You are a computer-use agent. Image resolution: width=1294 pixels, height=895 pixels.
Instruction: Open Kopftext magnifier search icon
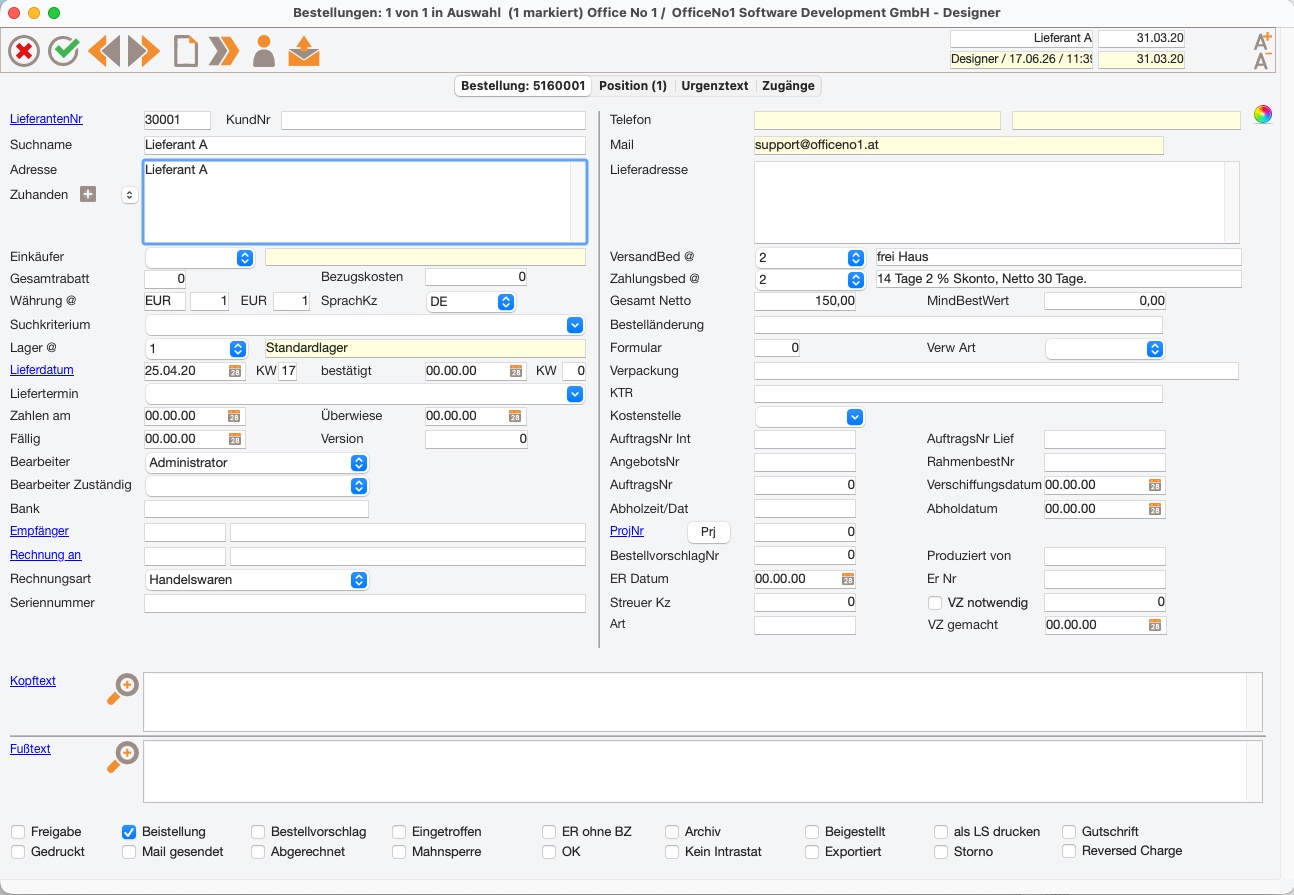(122, 690)
